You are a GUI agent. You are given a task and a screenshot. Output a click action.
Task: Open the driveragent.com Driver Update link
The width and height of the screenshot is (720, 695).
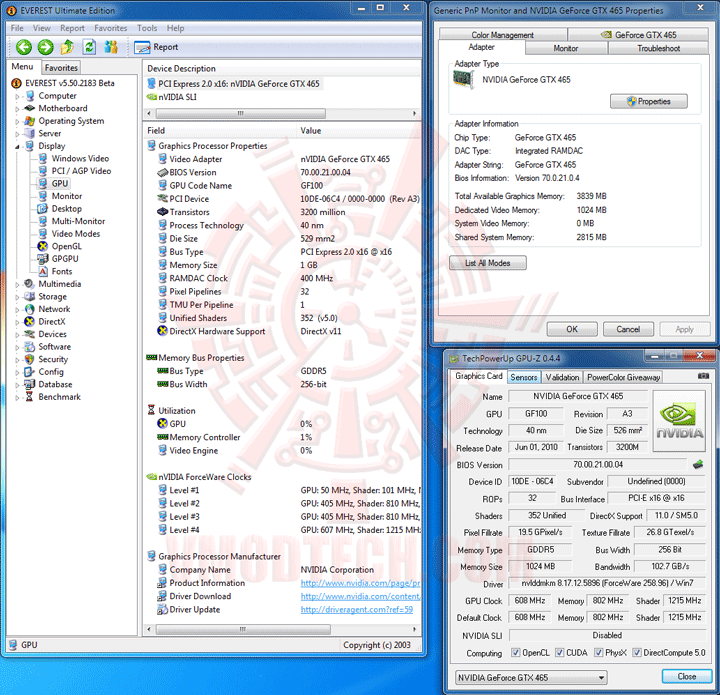click(x=357, y=610)
